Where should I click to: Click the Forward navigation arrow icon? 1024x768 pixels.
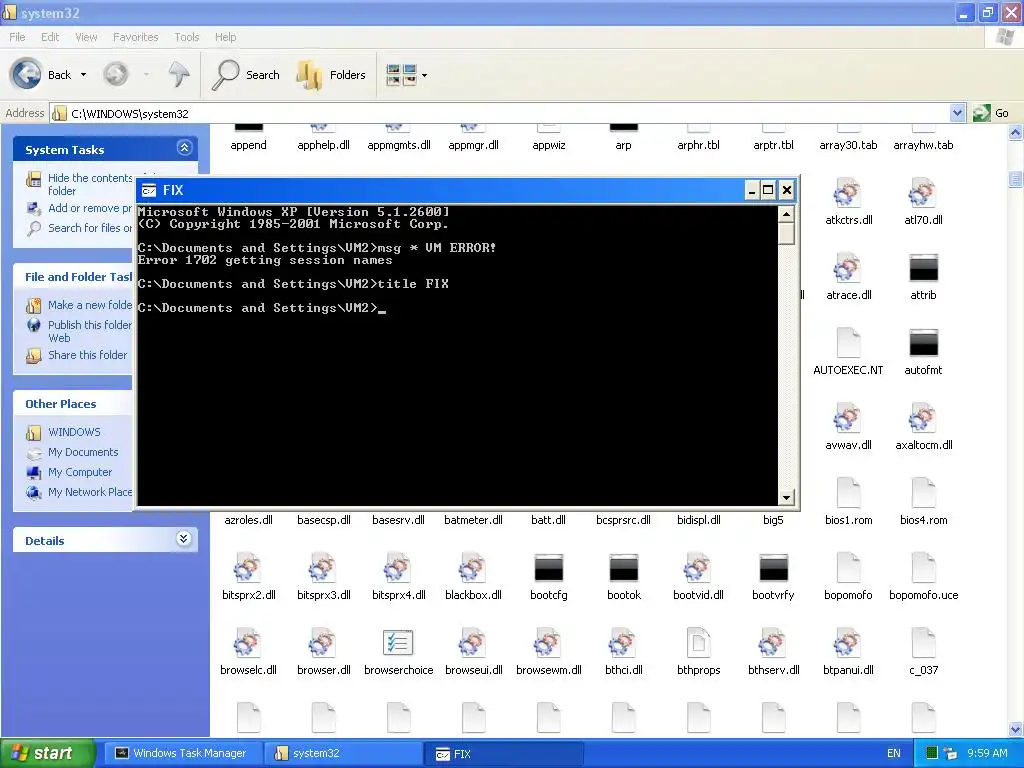116,74
